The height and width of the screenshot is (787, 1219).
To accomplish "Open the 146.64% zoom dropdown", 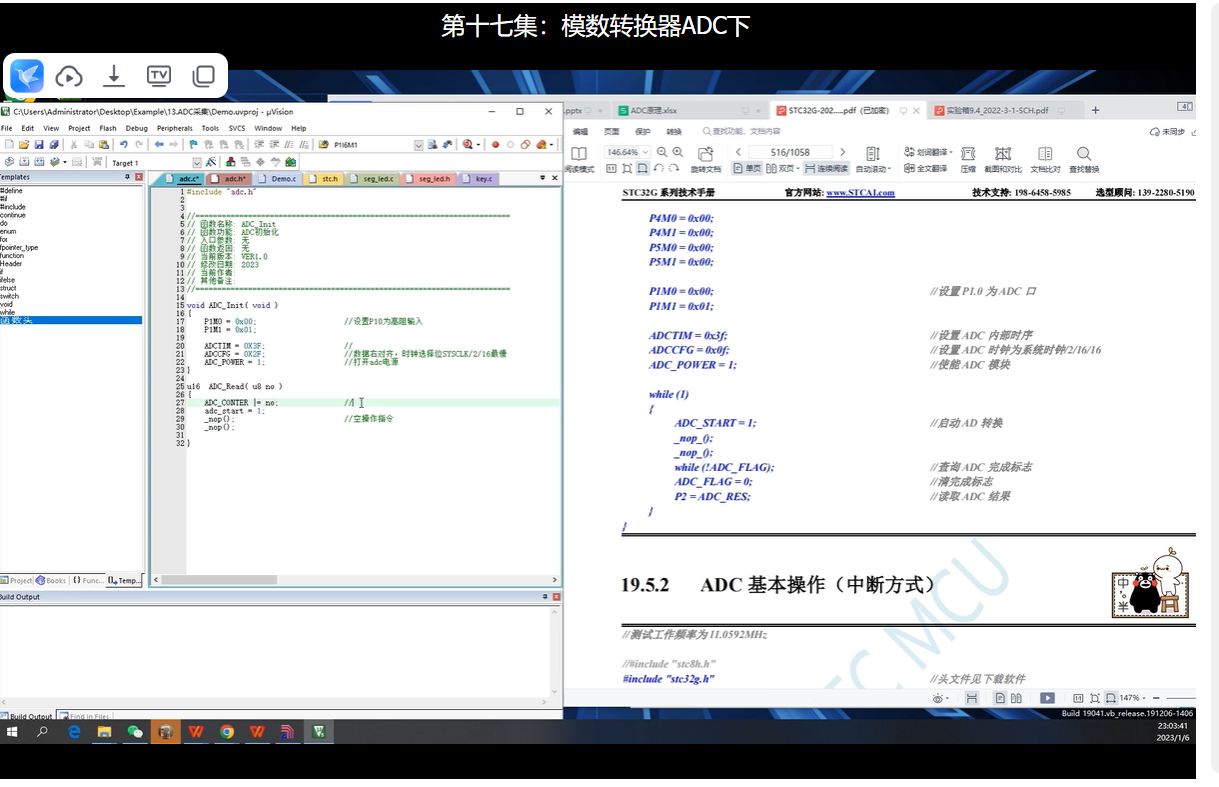I will [646, 152].
